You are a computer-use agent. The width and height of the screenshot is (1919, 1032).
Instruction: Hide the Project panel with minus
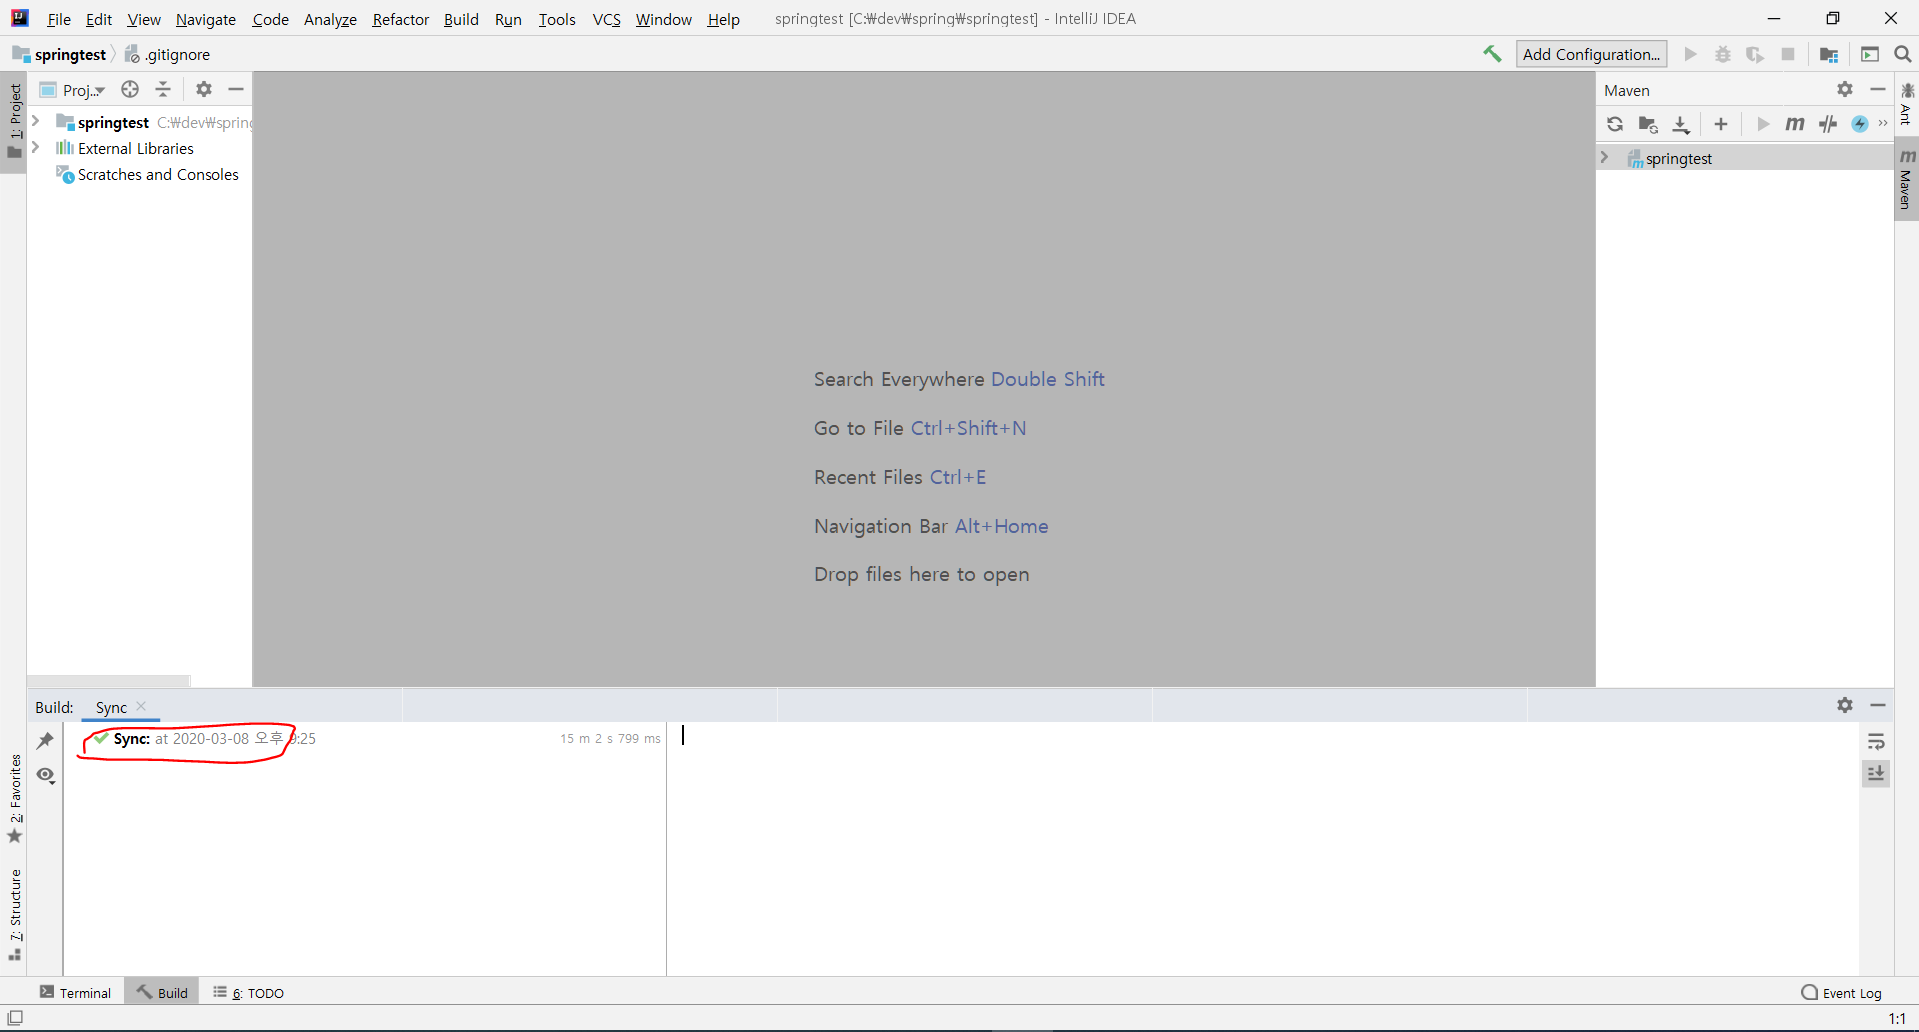coord(236,89)
